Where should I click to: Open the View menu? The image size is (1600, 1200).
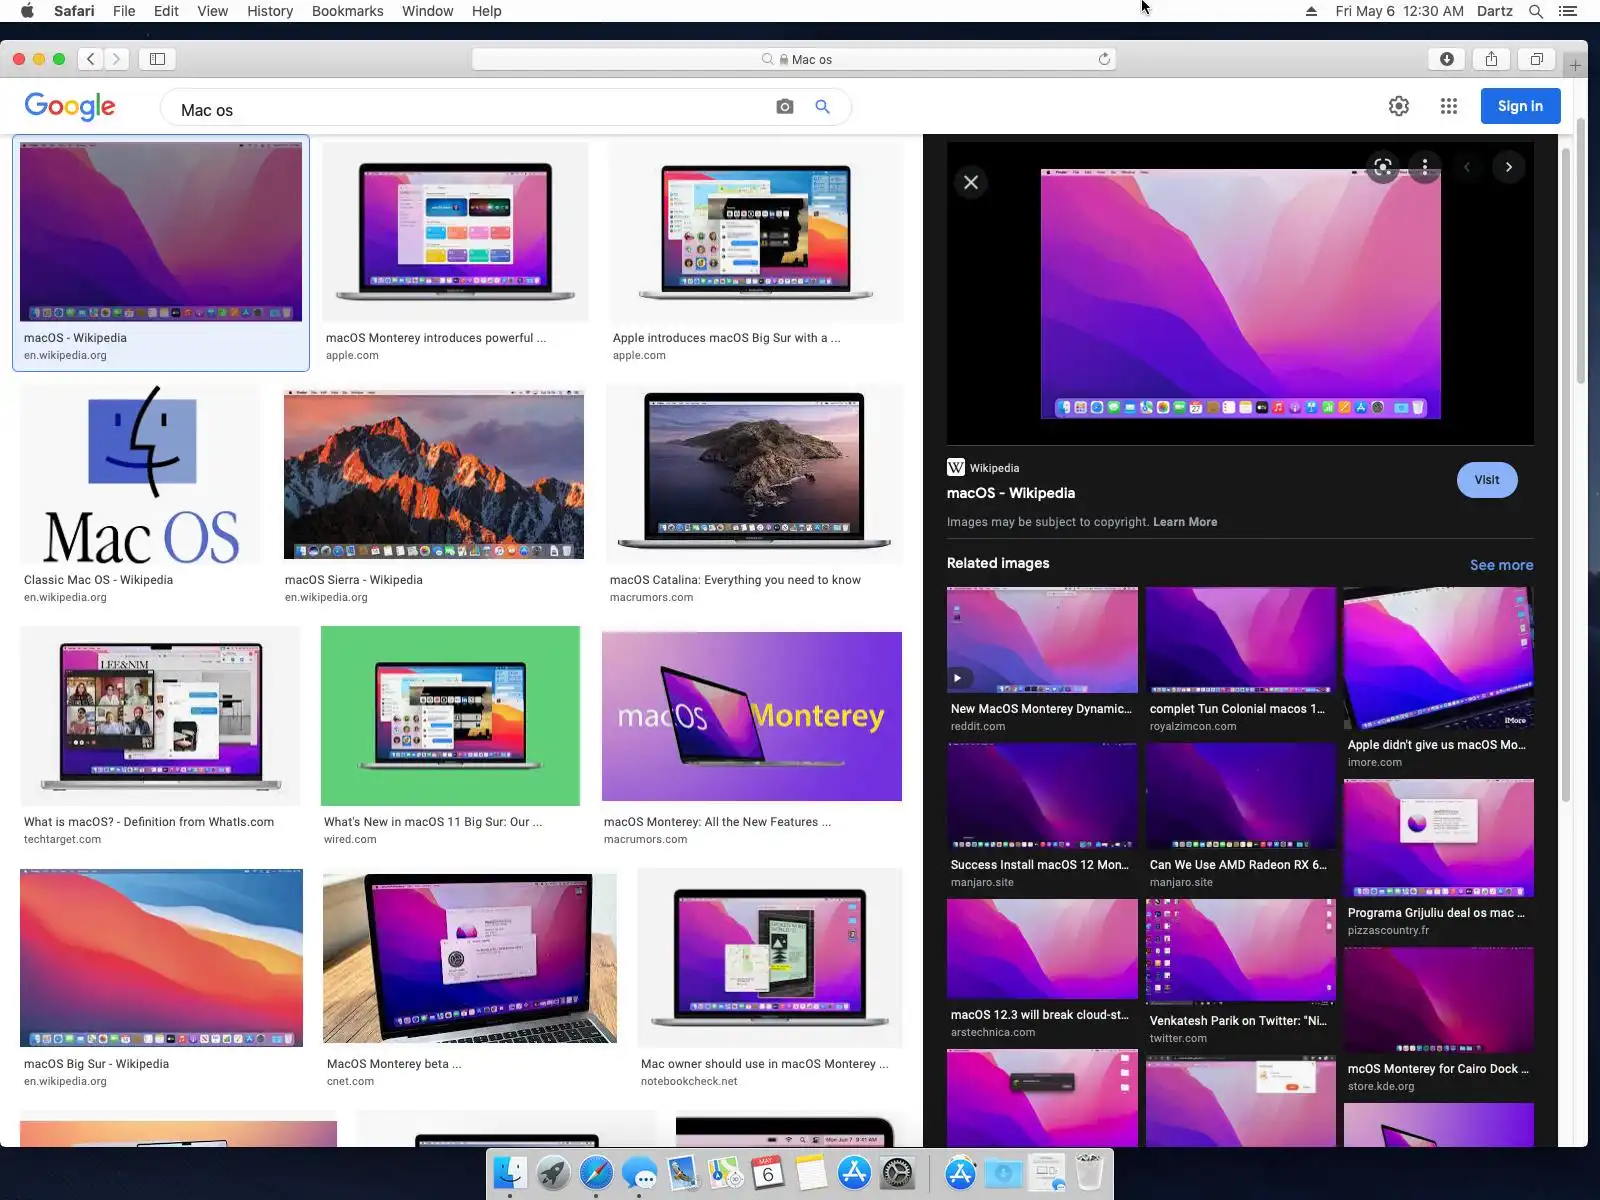[x=212, y=11]
